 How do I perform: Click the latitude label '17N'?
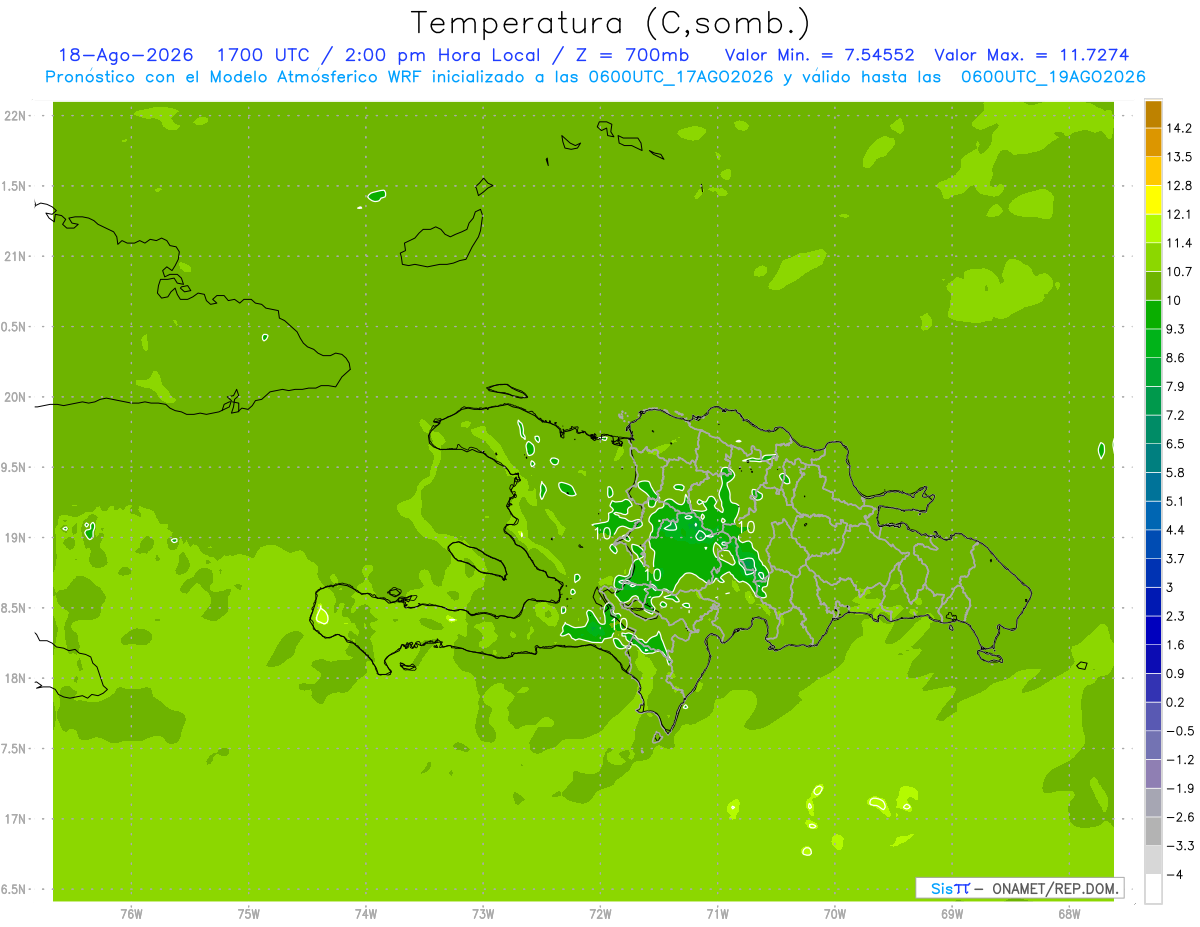(x=14, y=819)
